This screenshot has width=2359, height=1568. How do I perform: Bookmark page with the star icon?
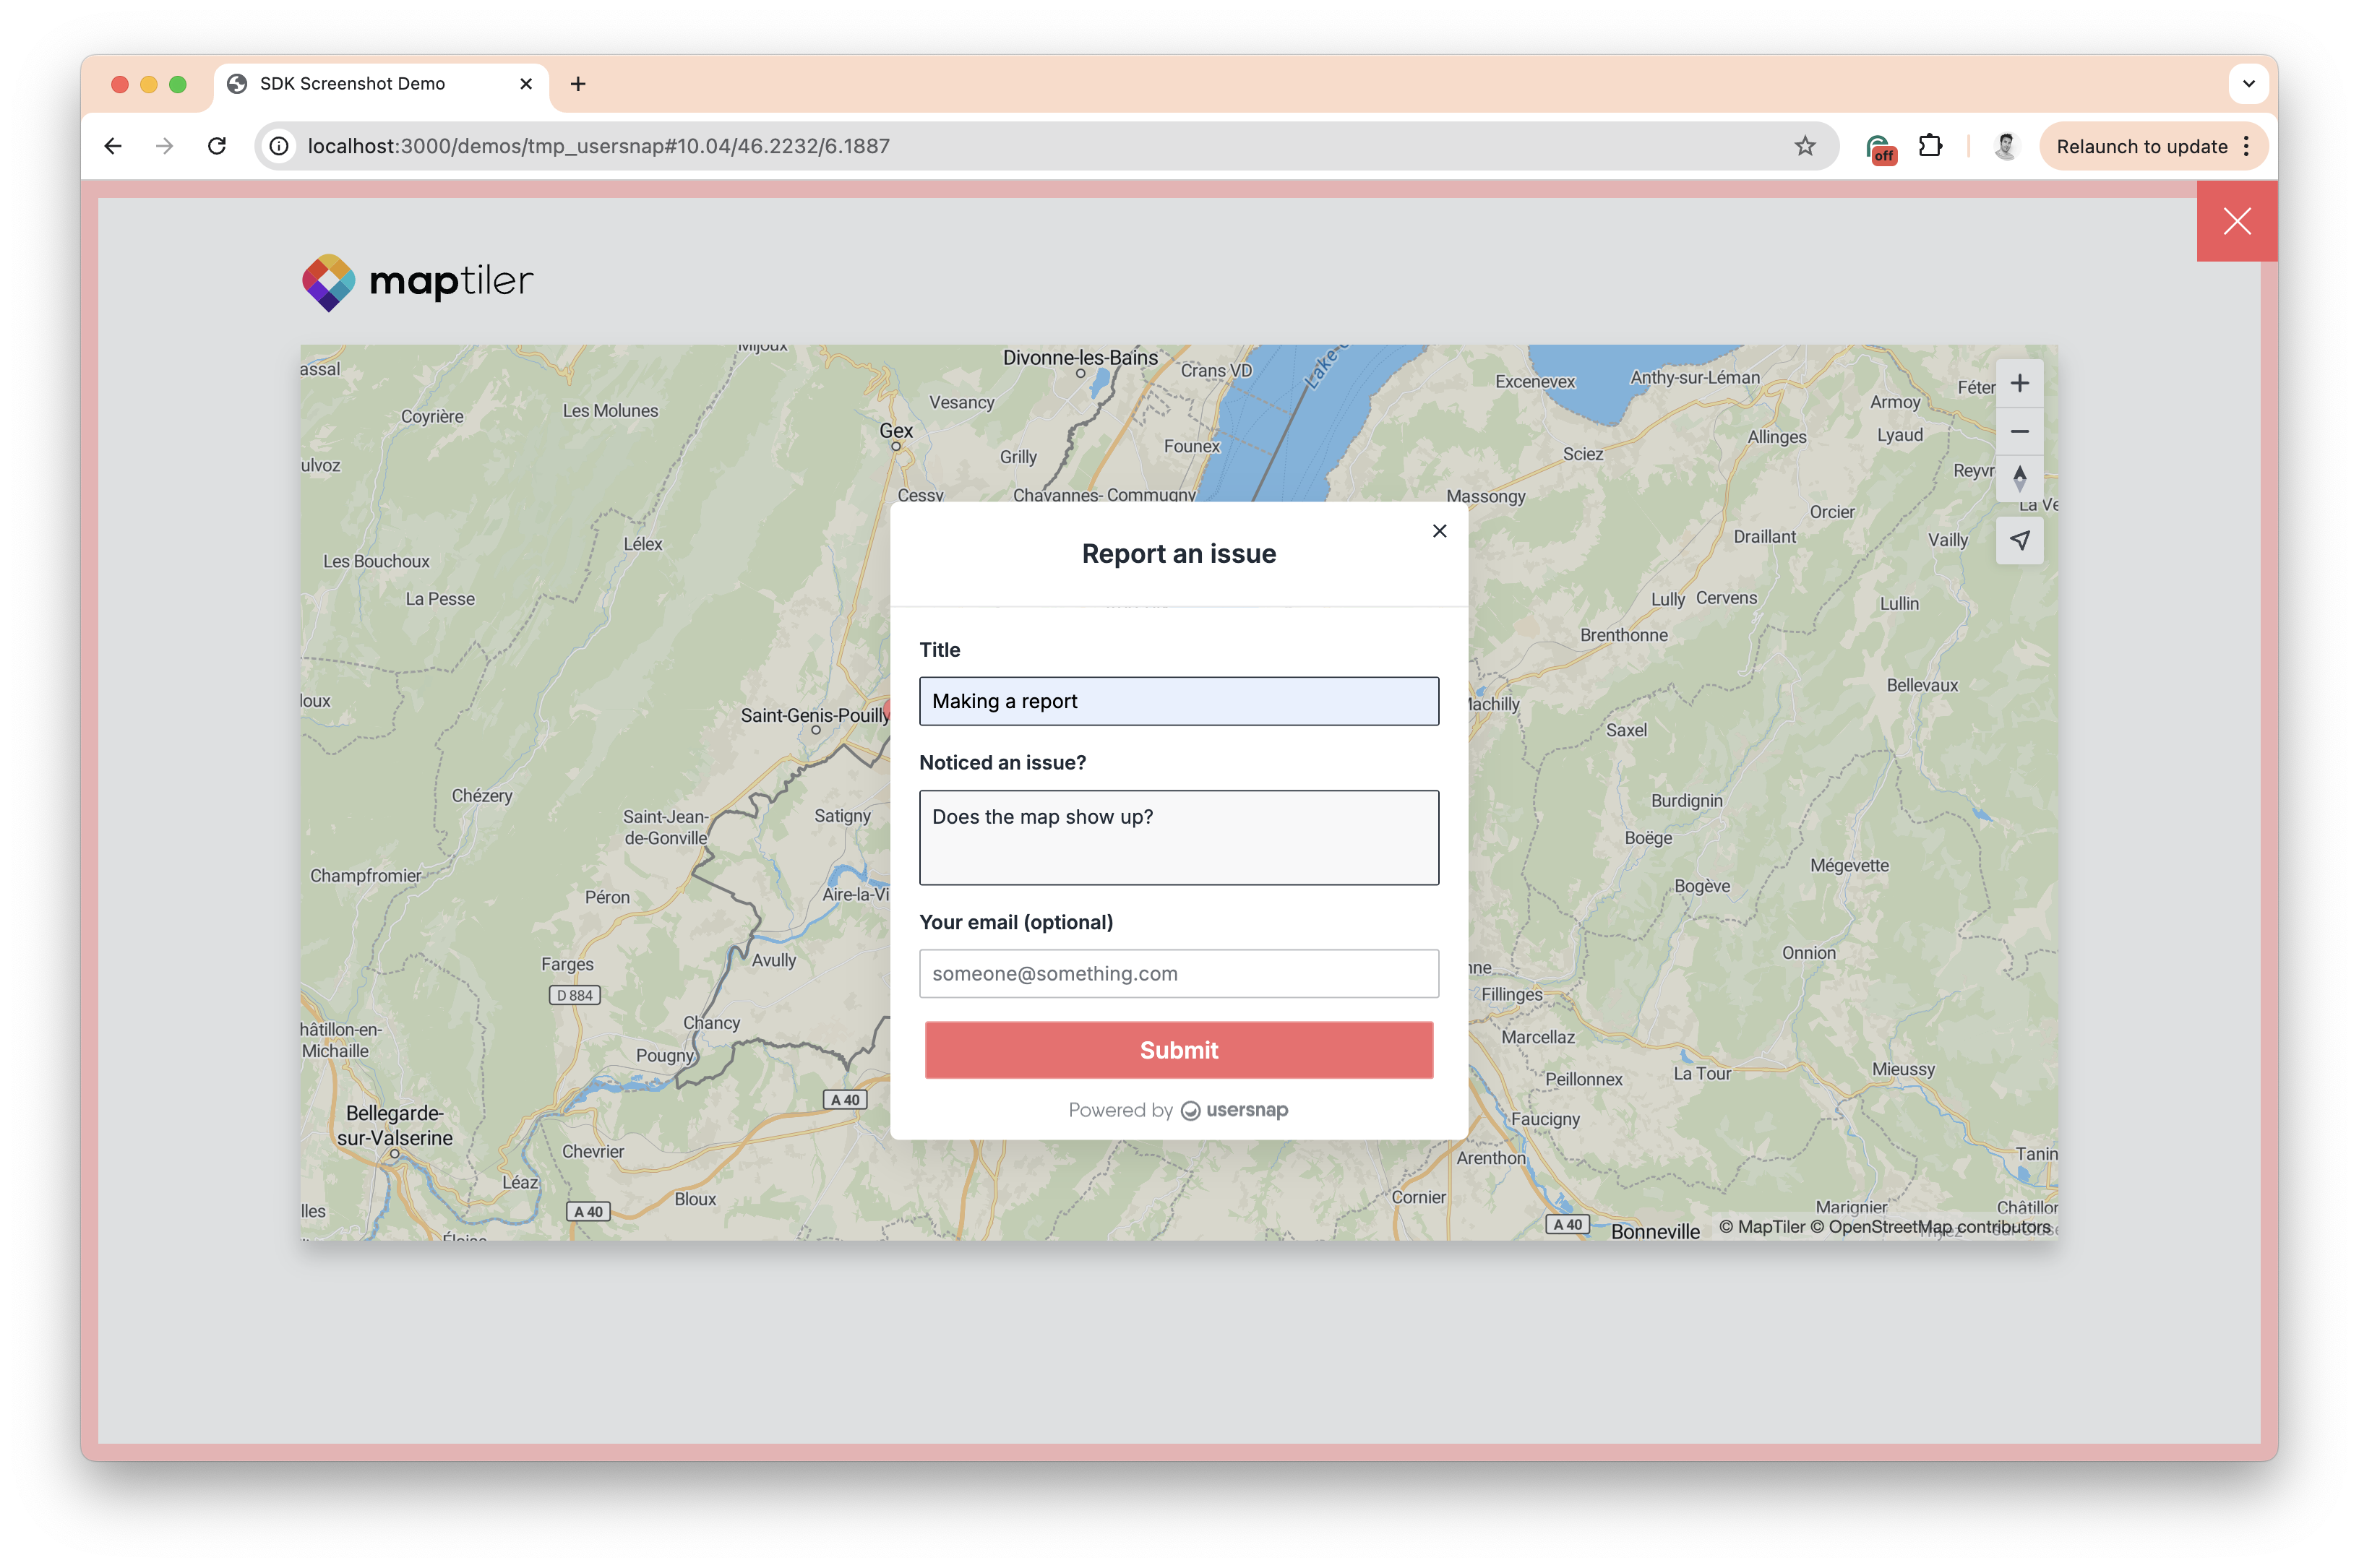1804,146
